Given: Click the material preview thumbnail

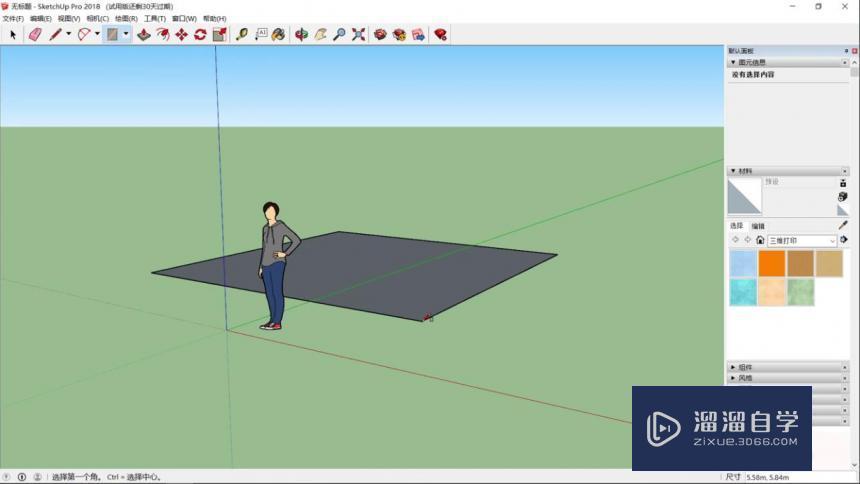Looking at the screenshot, I should 744,196.
